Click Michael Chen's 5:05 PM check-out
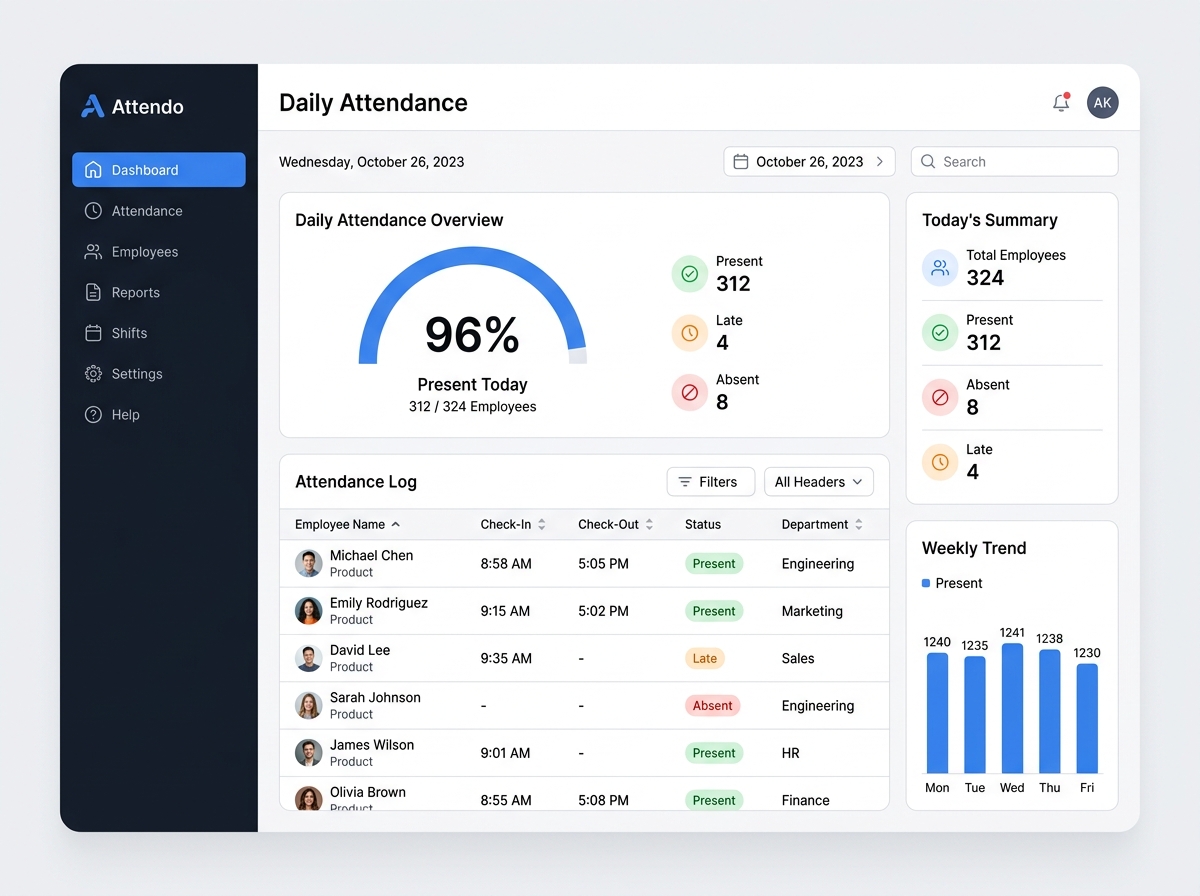Screen dimensions: 1200x896 click(603, 564)
